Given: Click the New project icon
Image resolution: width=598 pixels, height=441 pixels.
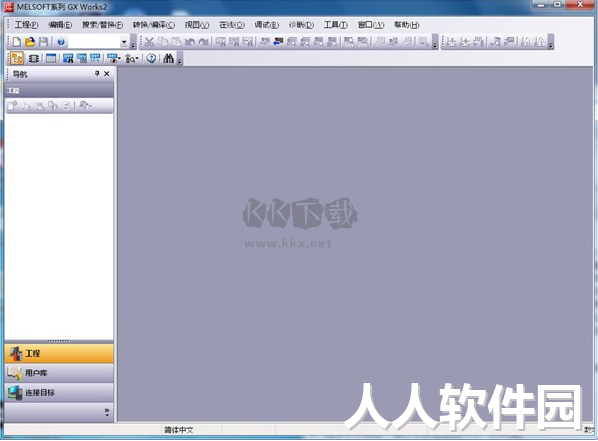Looking at the screenshot, I should (x=16, y=42).
